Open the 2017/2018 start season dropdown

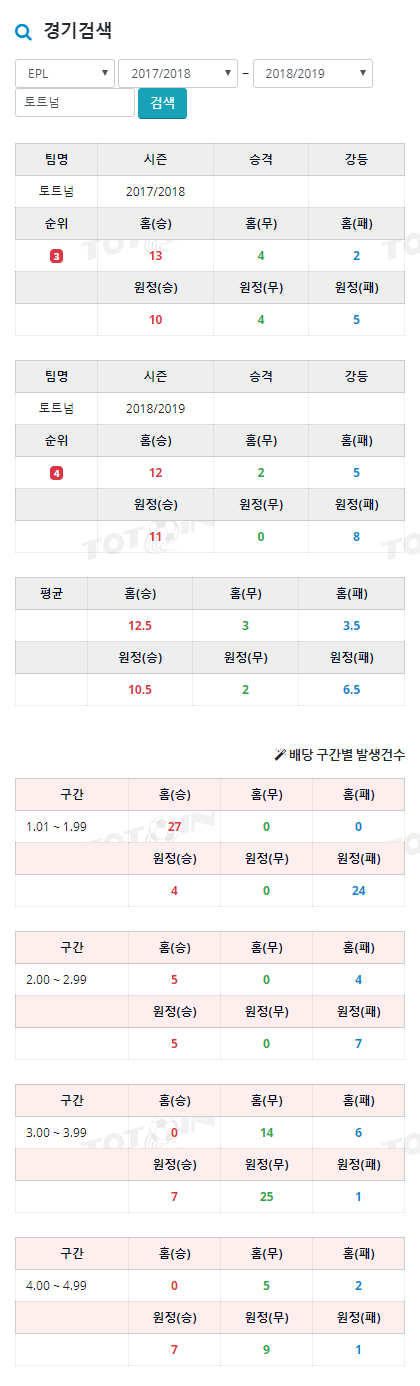[x=178, y=73]
